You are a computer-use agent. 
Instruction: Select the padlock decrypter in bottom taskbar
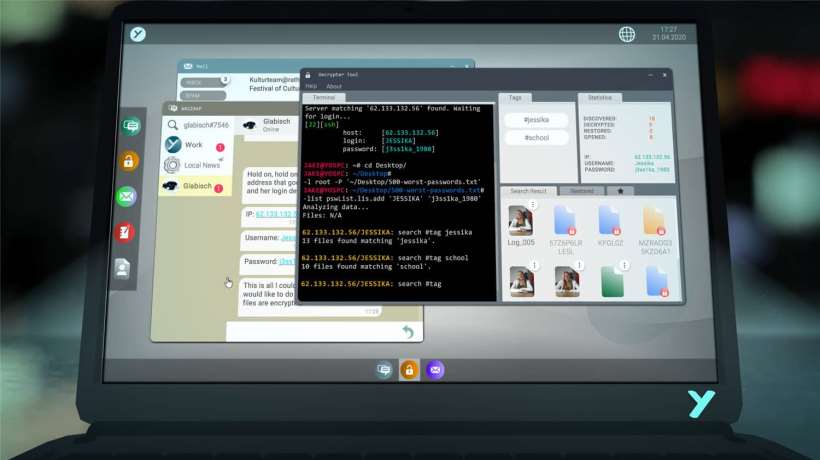[x=409, y=370]
